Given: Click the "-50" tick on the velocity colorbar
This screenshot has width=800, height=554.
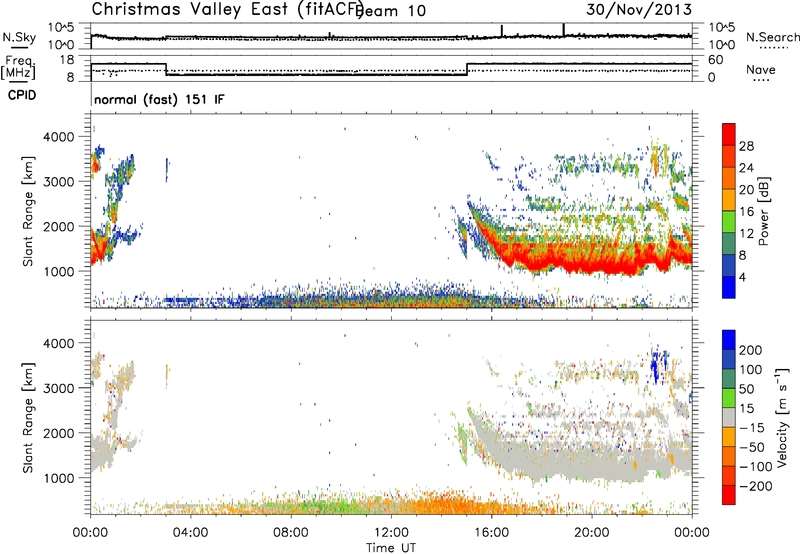Looking at the screenshot, I should pos(752,447).
